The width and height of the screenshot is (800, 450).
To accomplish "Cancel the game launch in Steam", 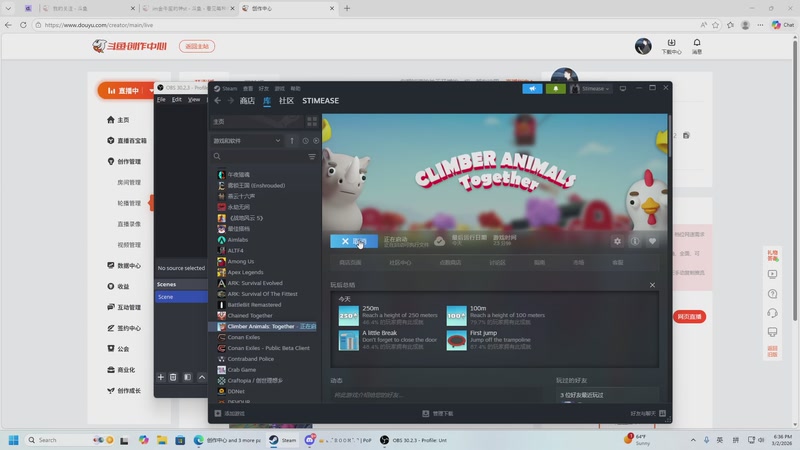I will point(354,241).
